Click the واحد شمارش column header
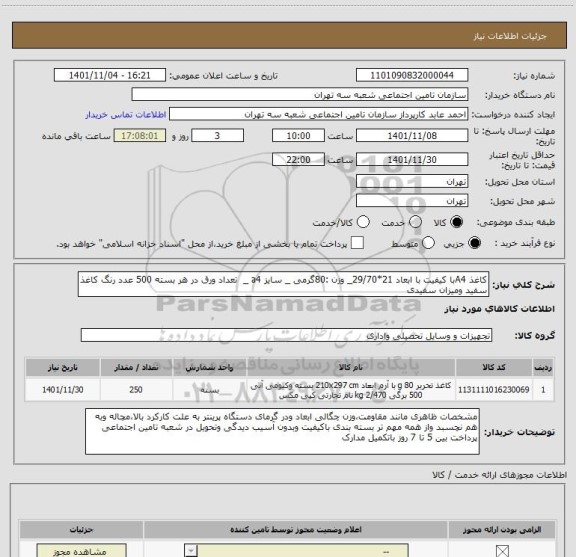The height and width of the screenshot is (557, 576). pos(209,367)
